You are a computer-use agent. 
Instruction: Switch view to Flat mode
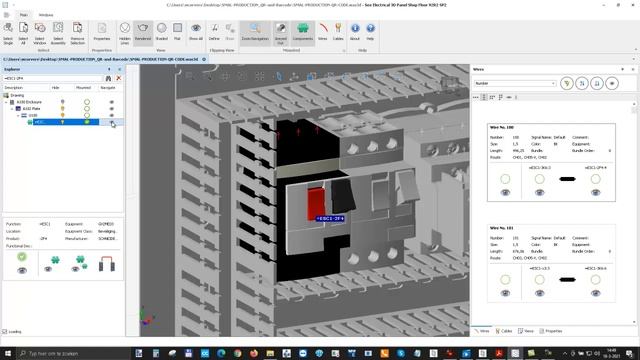coord(177,32)
